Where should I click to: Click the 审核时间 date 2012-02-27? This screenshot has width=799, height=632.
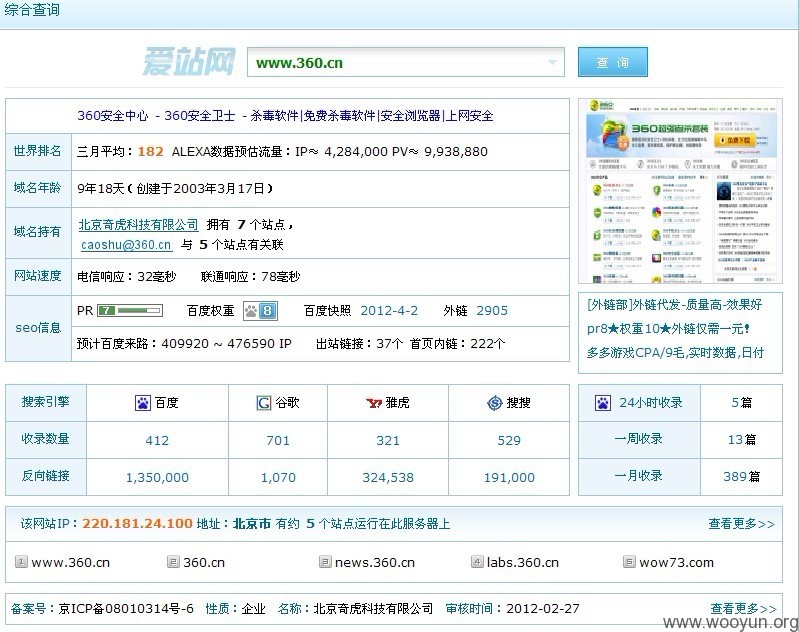click(543, 609)
